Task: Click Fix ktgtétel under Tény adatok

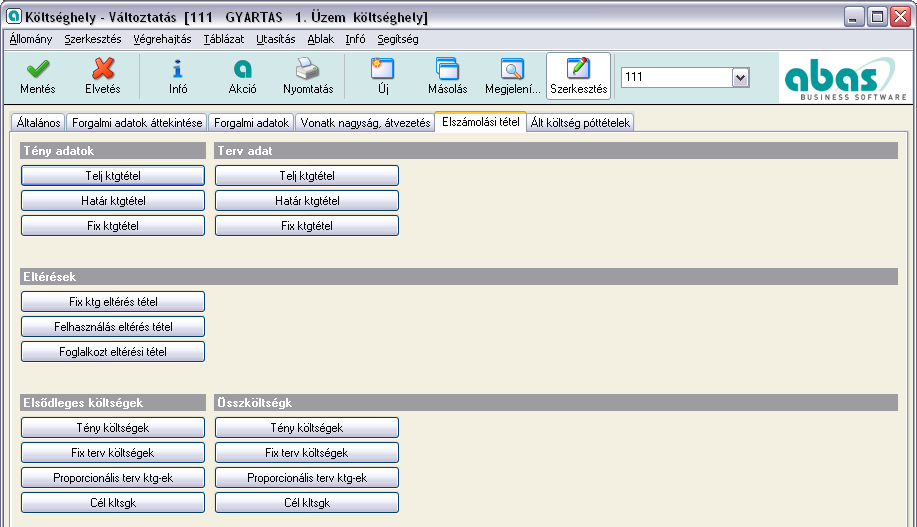Action: tap(113, 226)
